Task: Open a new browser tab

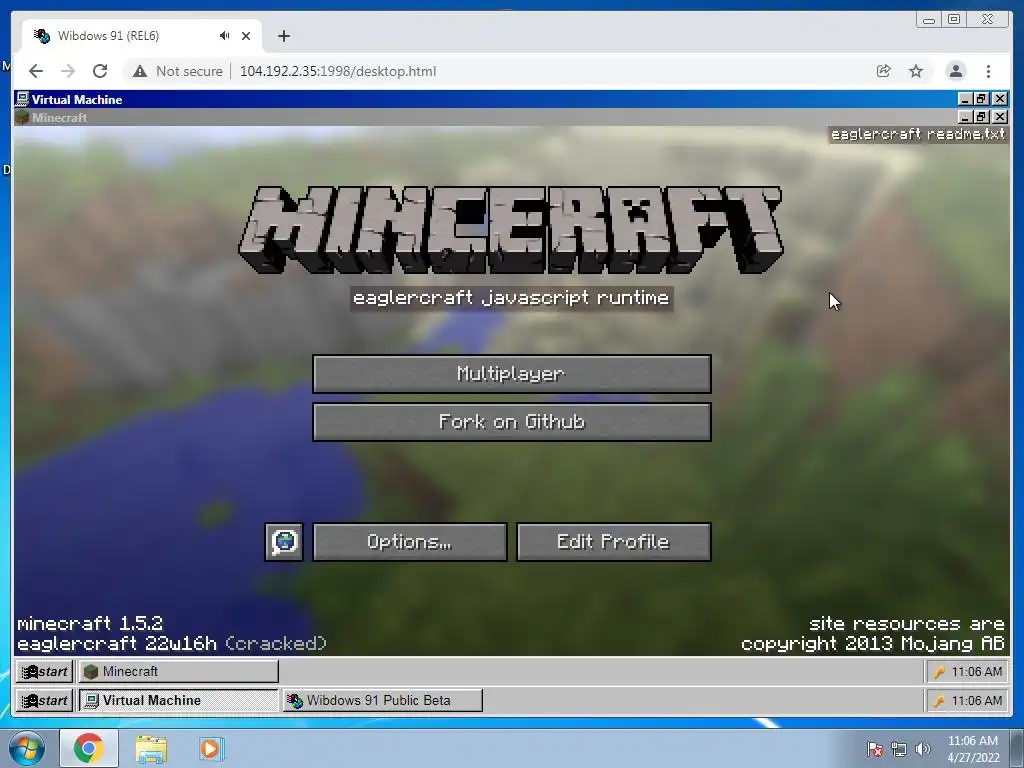Action: pos(283,36)
